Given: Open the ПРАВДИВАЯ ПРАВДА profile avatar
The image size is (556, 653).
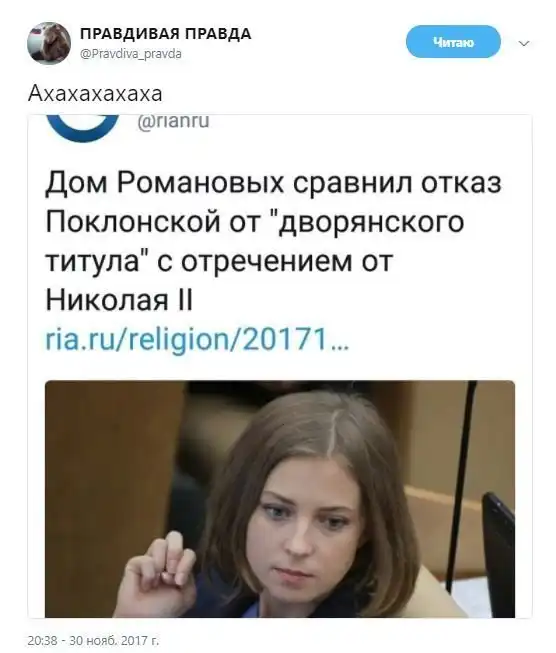Looking at the screenshot, I should pyautogui.click(x=49, y=43).
